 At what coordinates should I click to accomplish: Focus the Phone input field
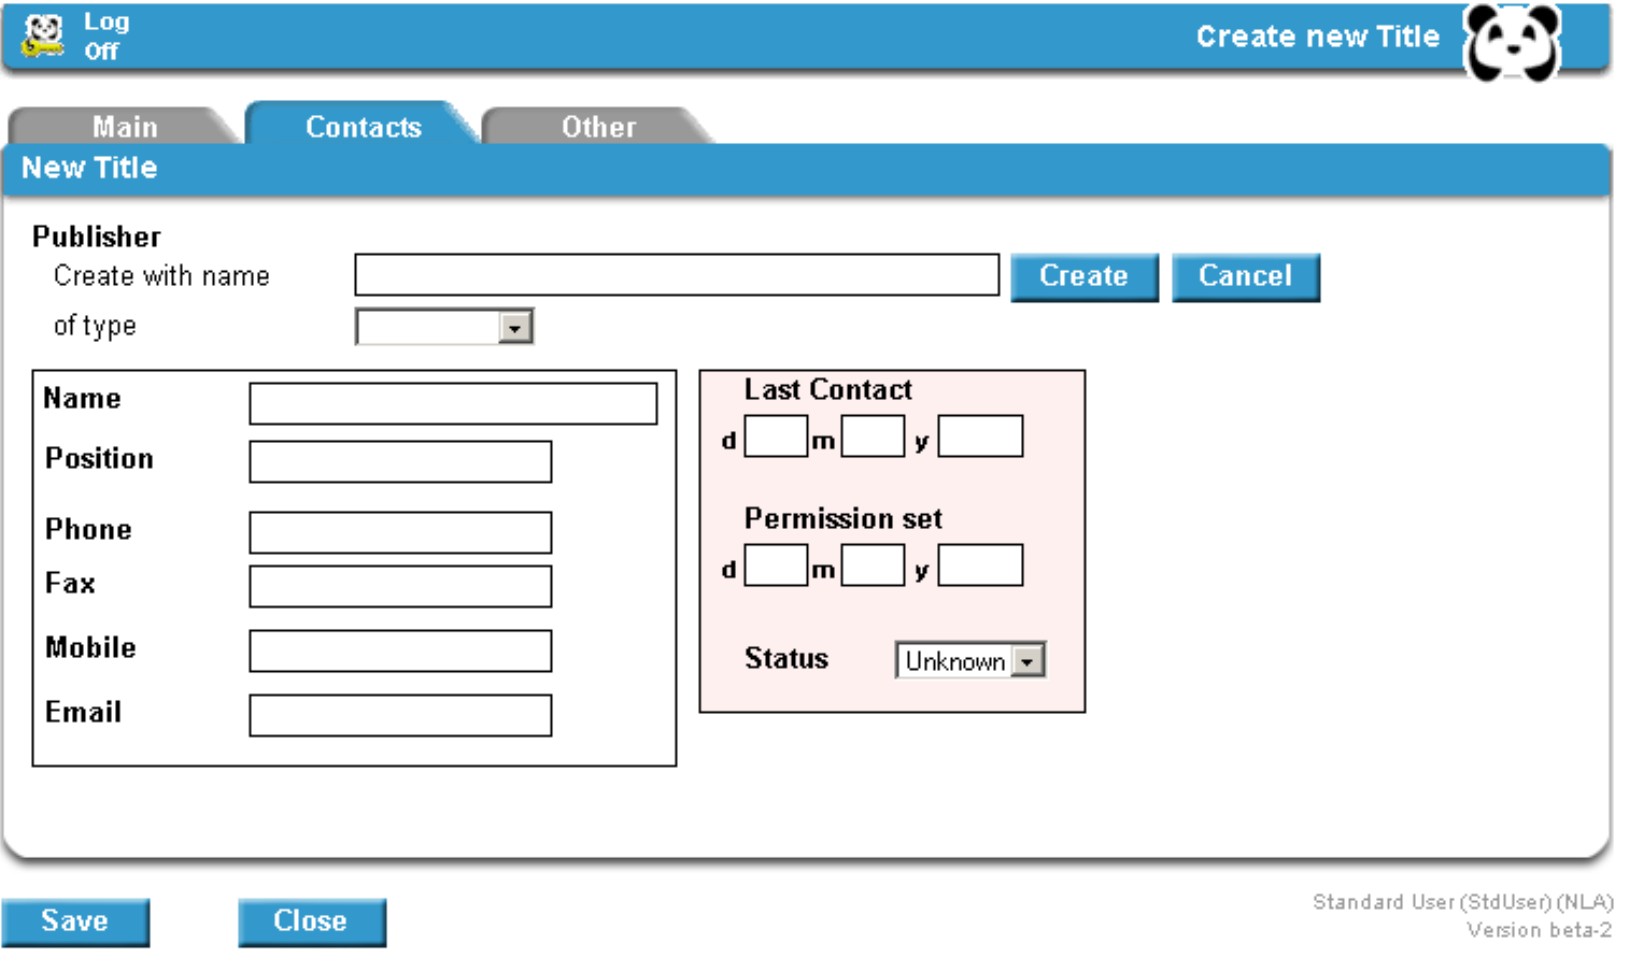click(x=400, y=533)
